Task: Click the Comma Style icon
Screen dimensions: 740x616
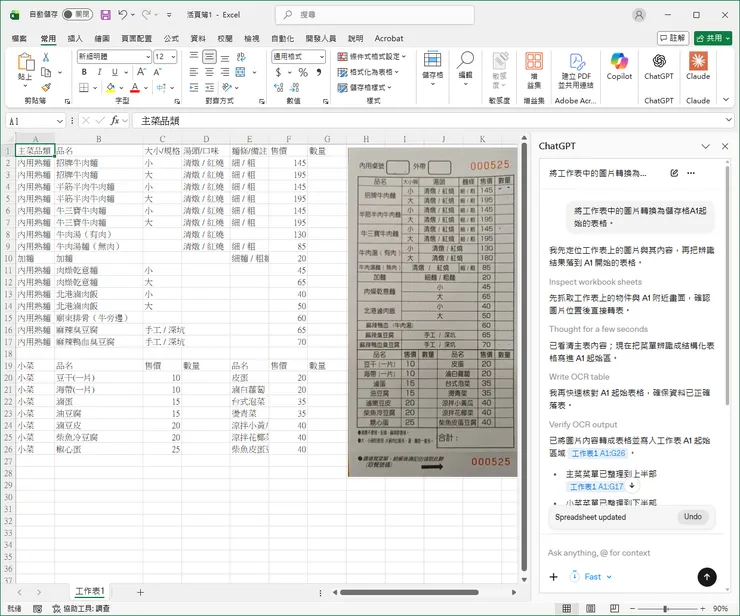Action: [319, 72]
